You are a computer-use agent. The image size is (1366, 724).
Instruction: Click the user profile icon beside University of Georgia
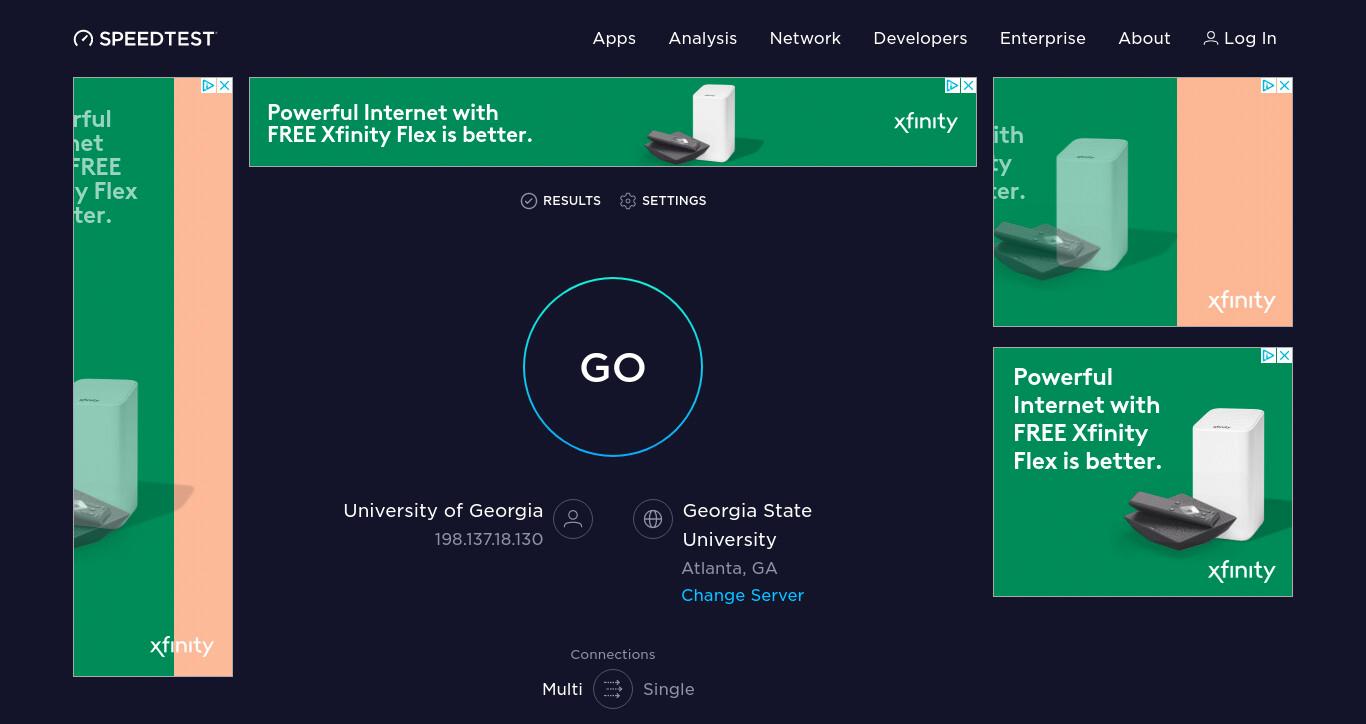tap(573, 519)
